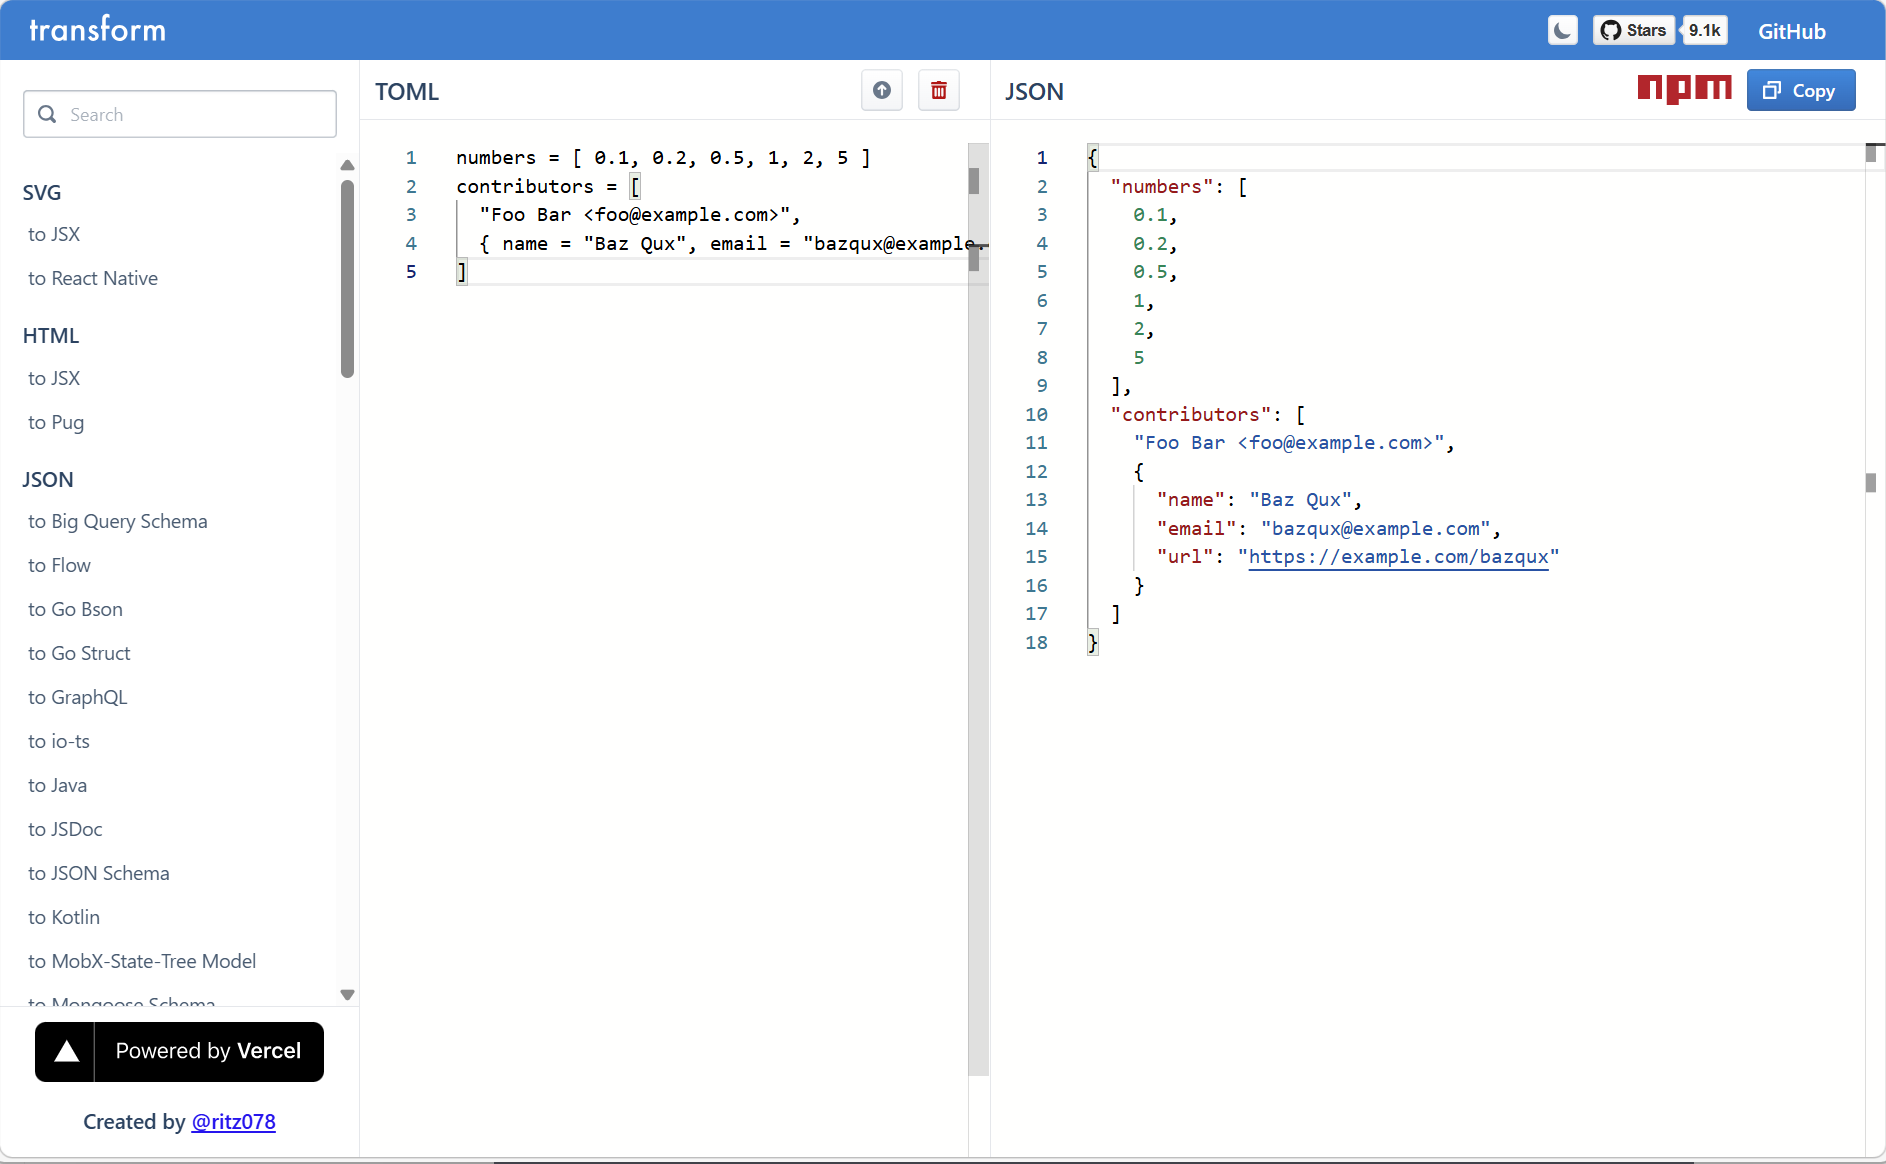The height and width of the screenshot is (1164, 1886).
Task: Click the transform logo in header
Action: click(98, 30)
